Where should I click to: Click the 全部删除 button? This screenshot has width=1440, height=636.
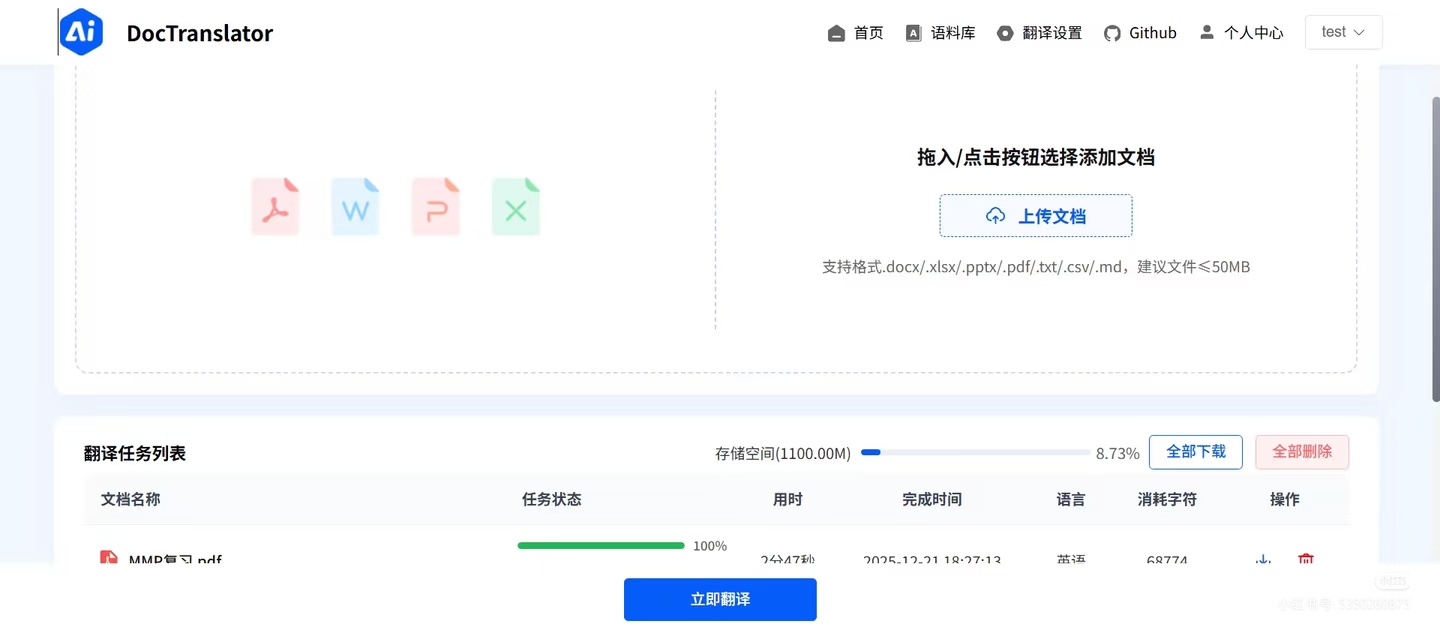pyautogui.click(x=1302, y=452)
